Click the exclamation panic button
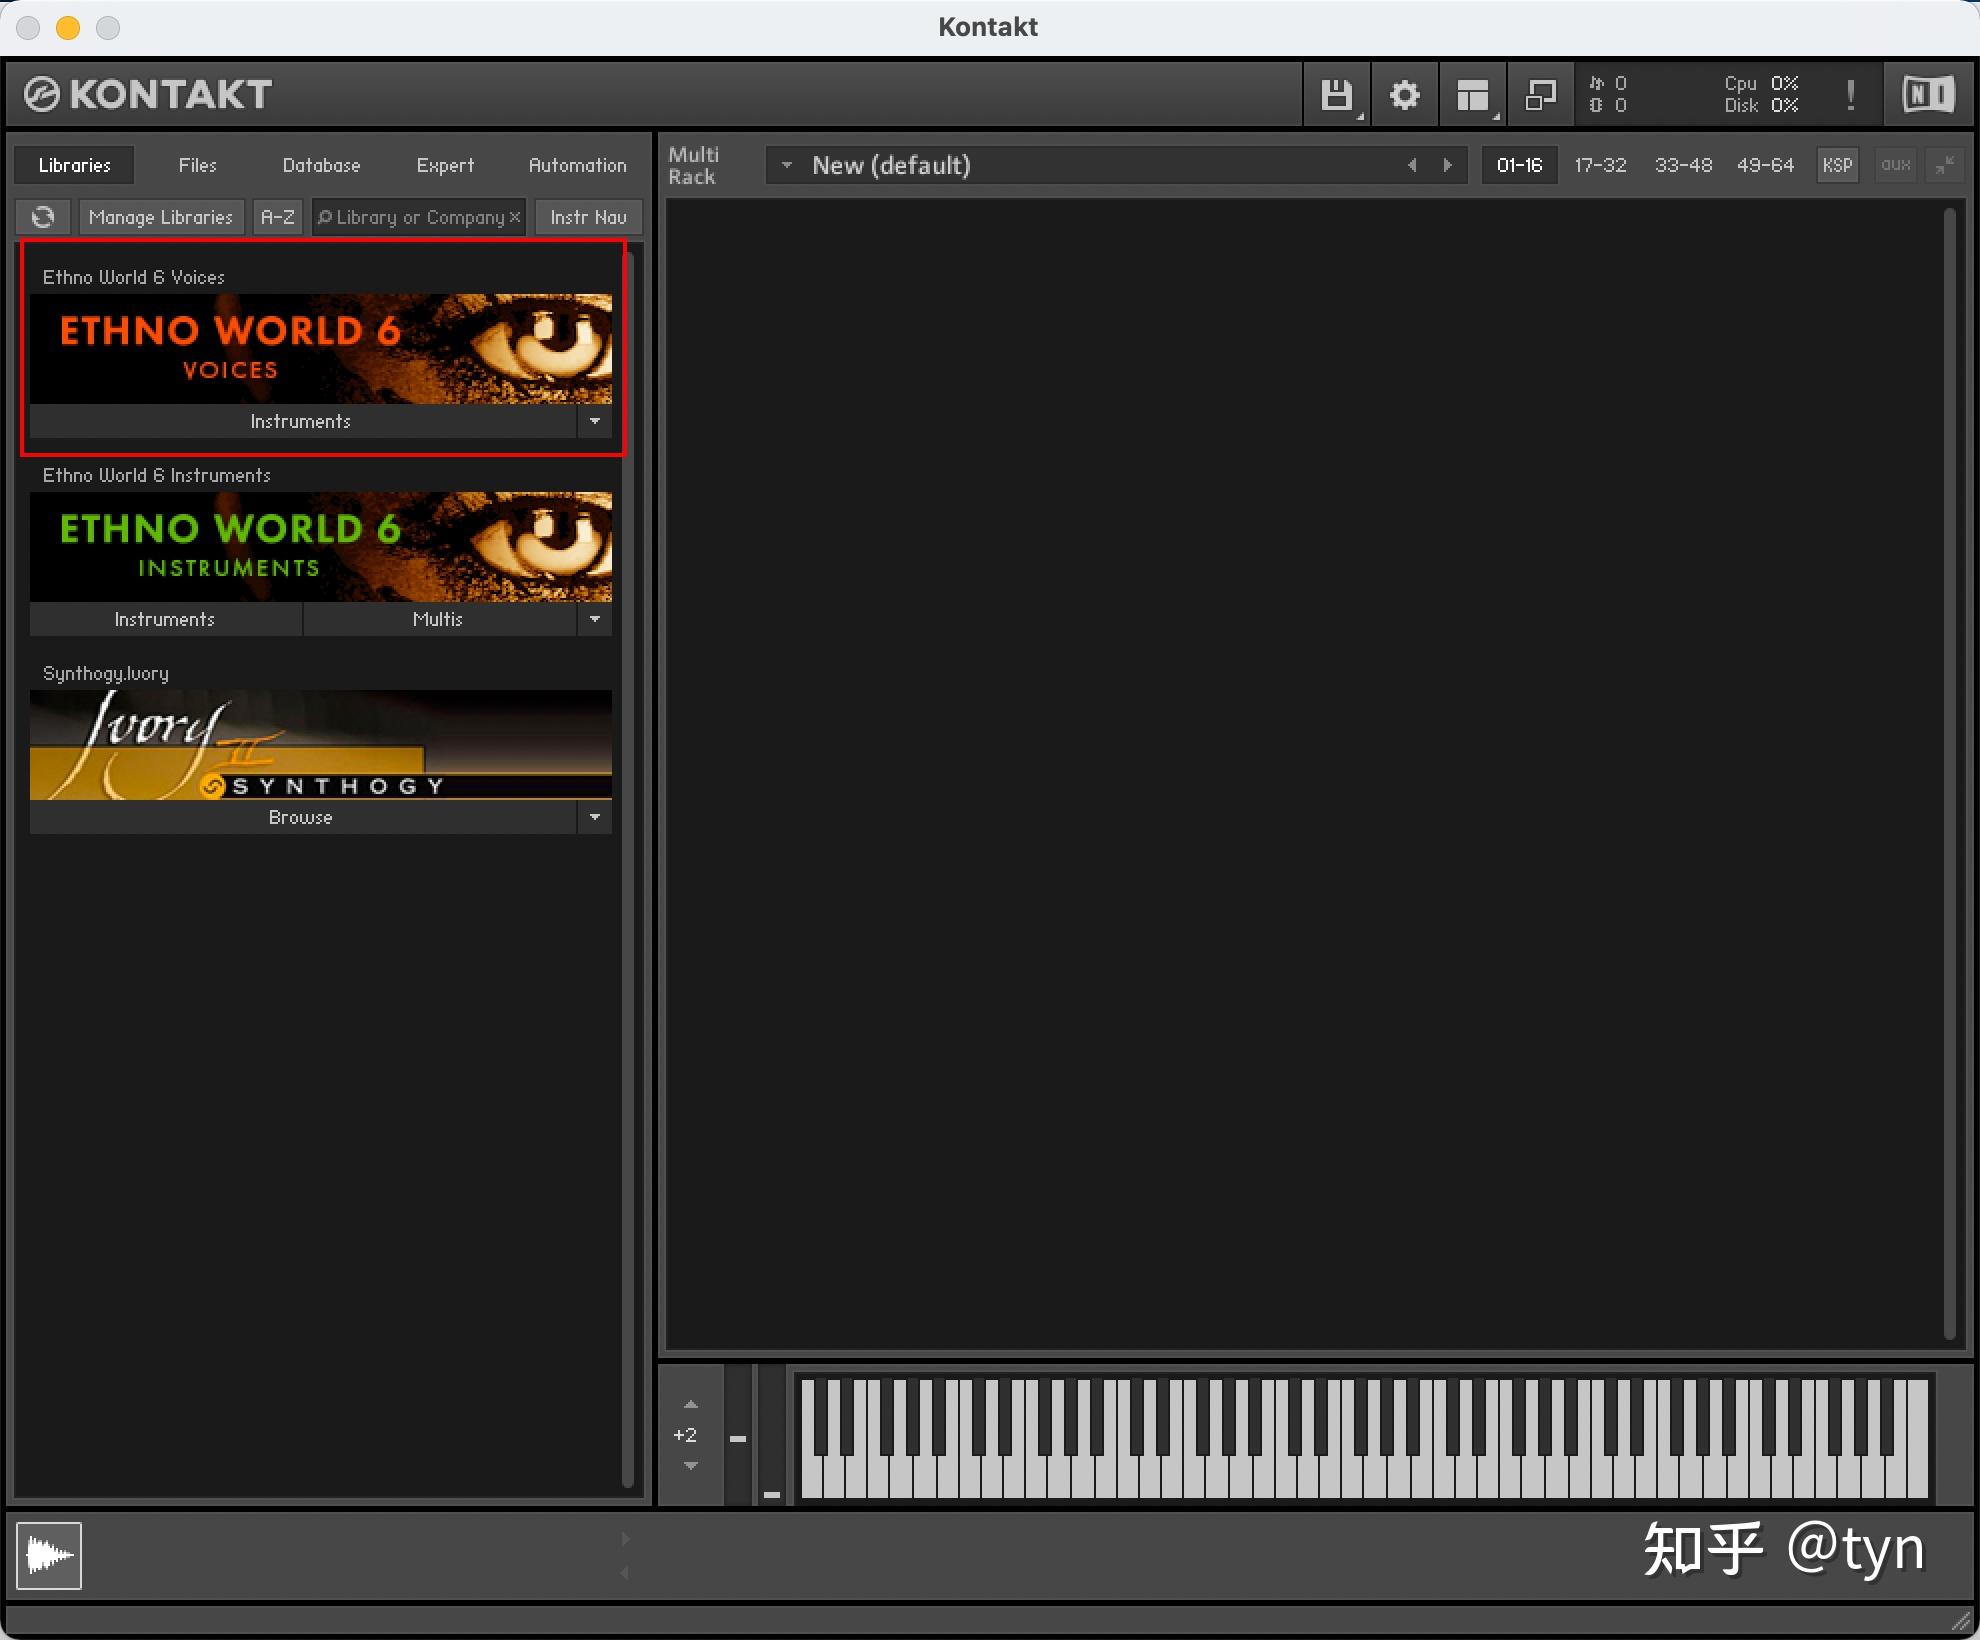1980x1640 pixels. coord(1851,95)
